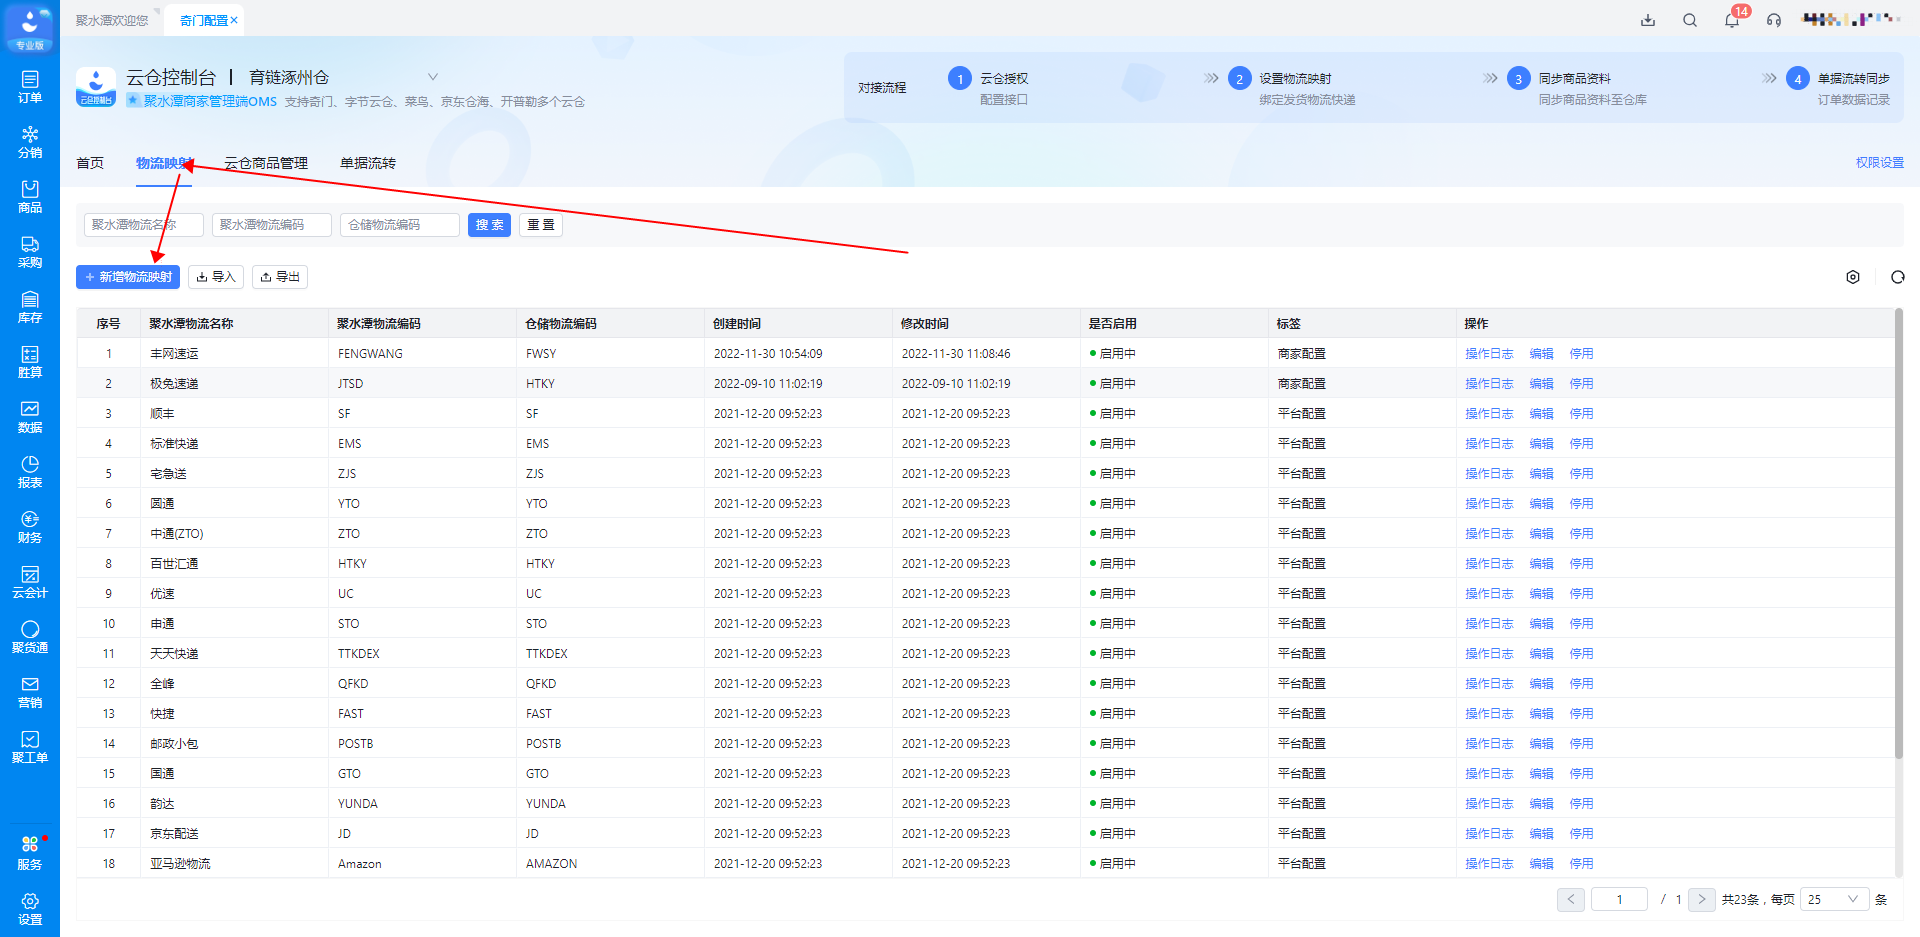This screenshot has width=1920, height=937.
Task: Click 停用 for the 中通(ZTO) row
Action: pos(1581,533)
